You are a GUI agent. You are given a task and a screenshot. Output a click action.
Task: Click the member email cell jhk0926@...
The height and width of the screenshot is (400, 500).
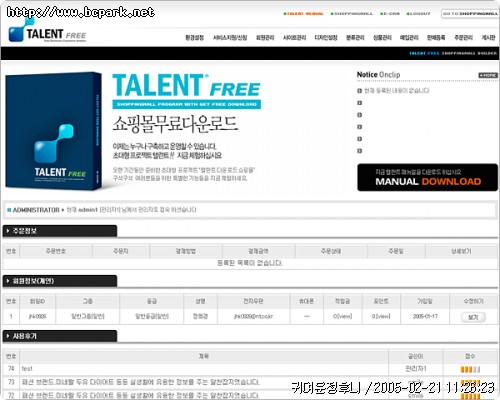(x=253, y=316)
